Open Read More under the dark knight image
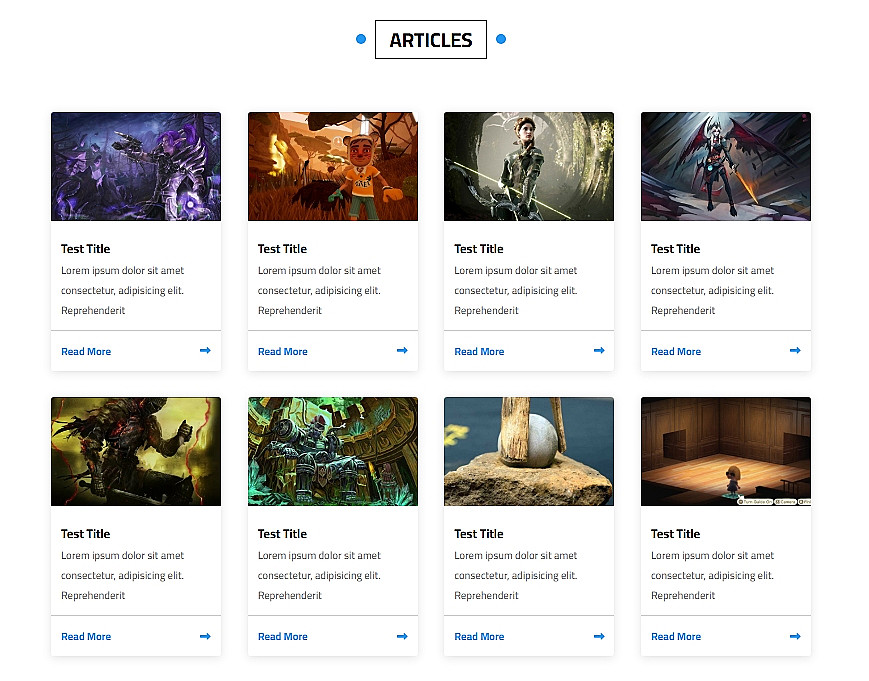 [x=86, y=637]
